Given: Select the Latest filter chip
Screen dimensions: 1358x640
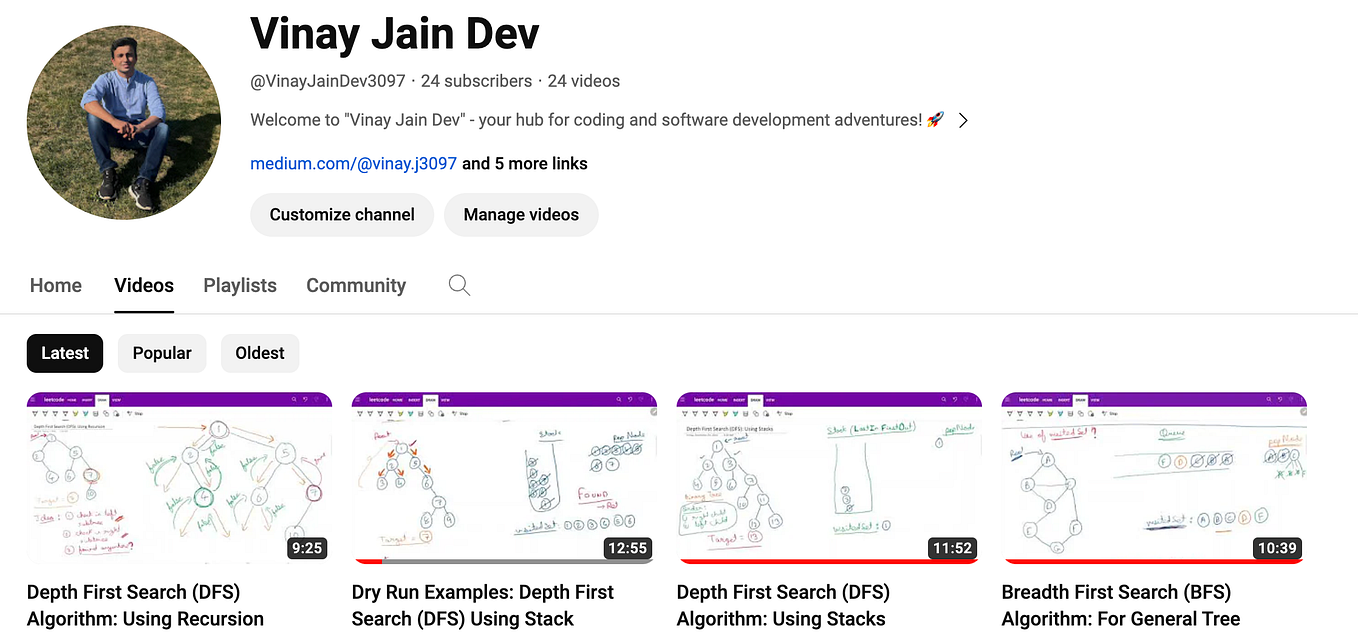Looking at the screenshot, I should (x=64, y=353).
